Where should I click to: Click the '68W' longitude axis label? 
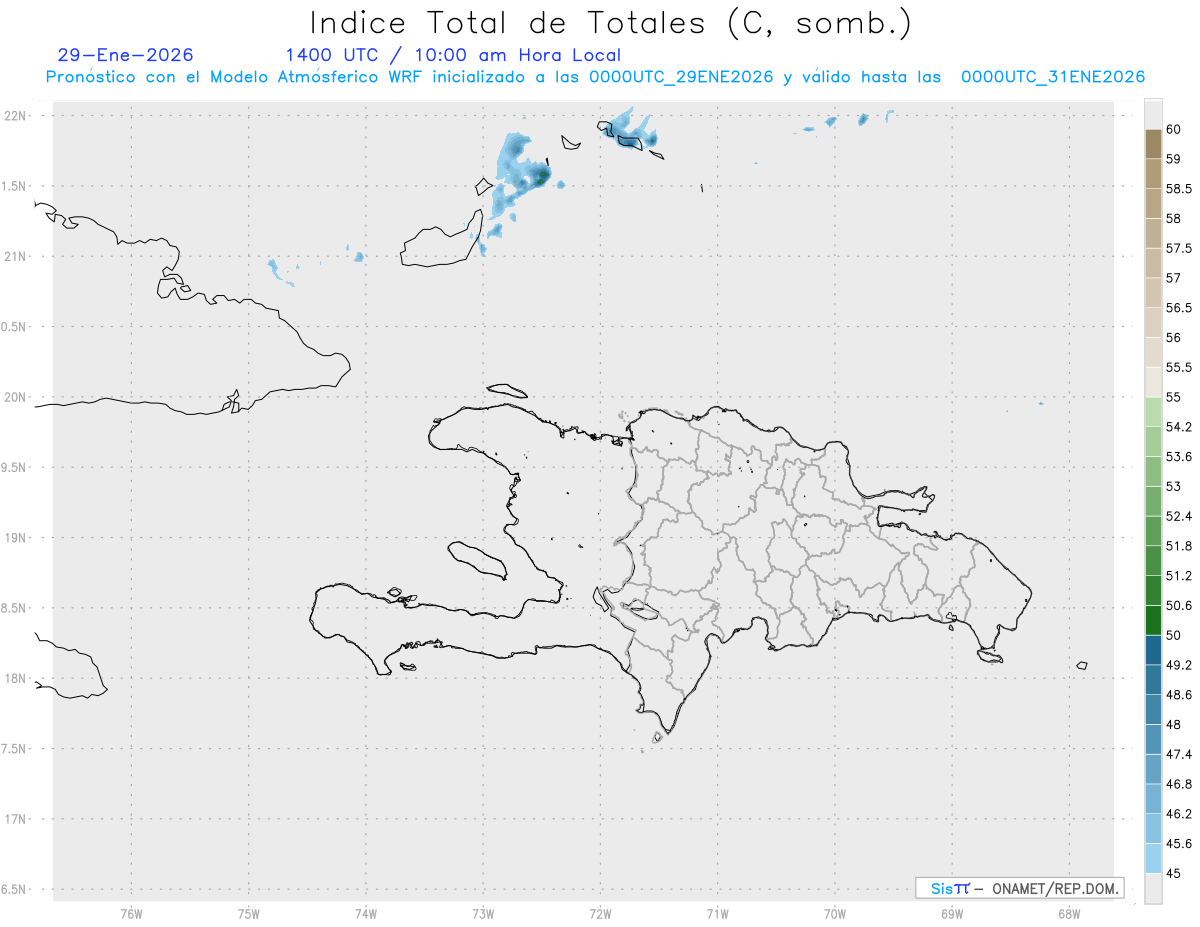(1069, 913)
